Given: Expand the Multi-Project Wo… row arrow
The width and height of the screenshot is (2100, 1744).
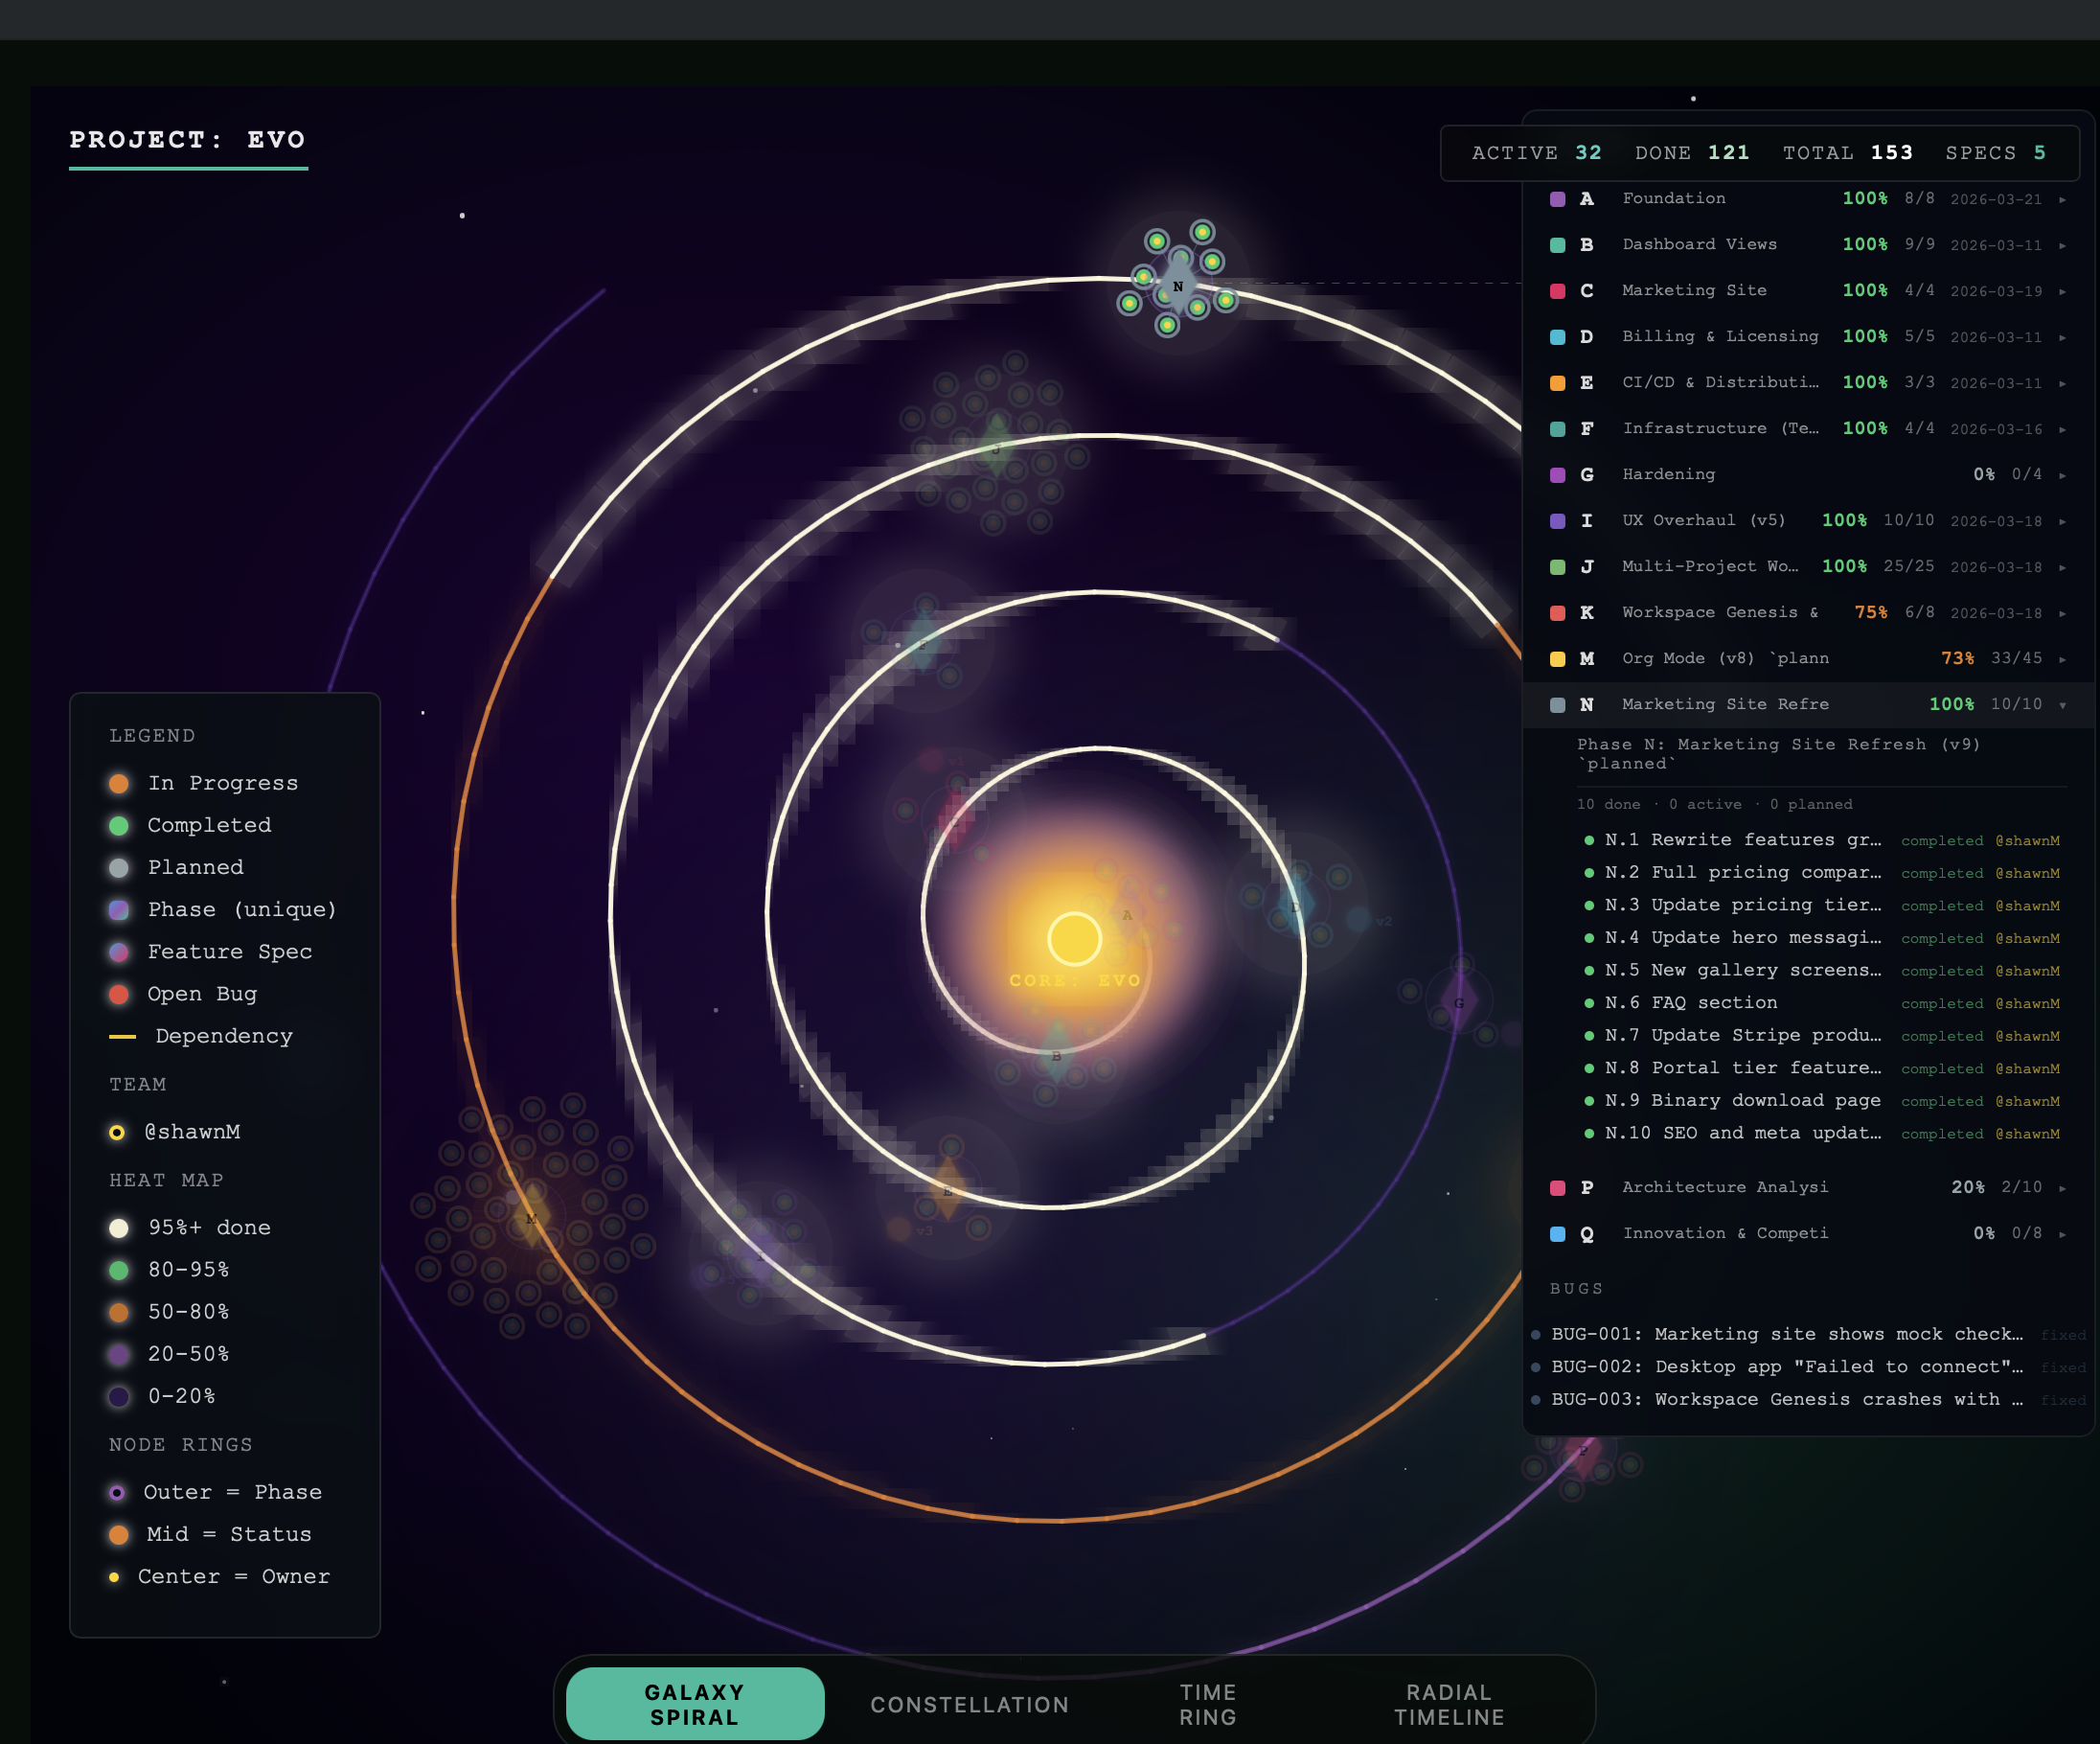Looking at the screenshot, I should click(2062, 567).
